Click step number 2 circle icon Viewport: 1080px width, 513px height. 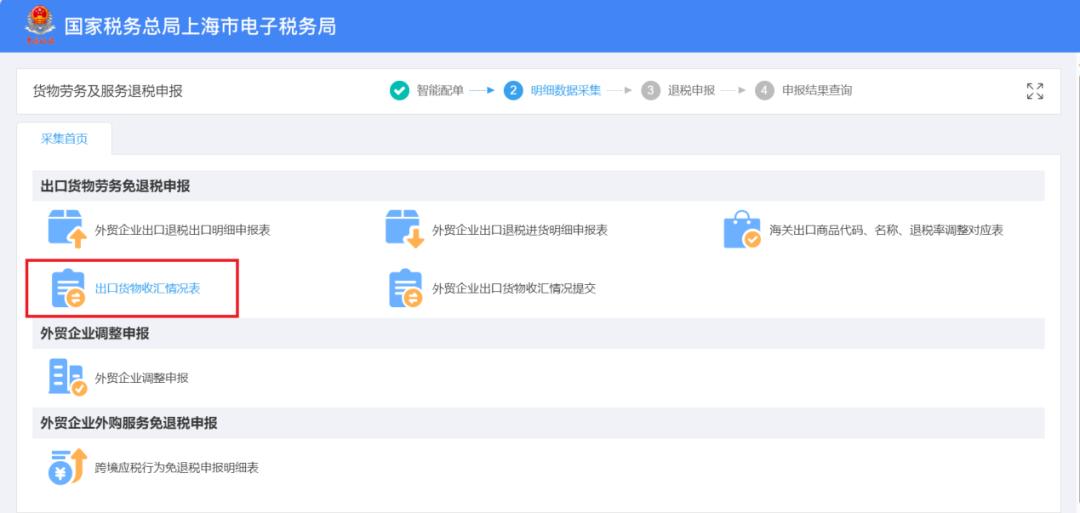tap(513, 91)
